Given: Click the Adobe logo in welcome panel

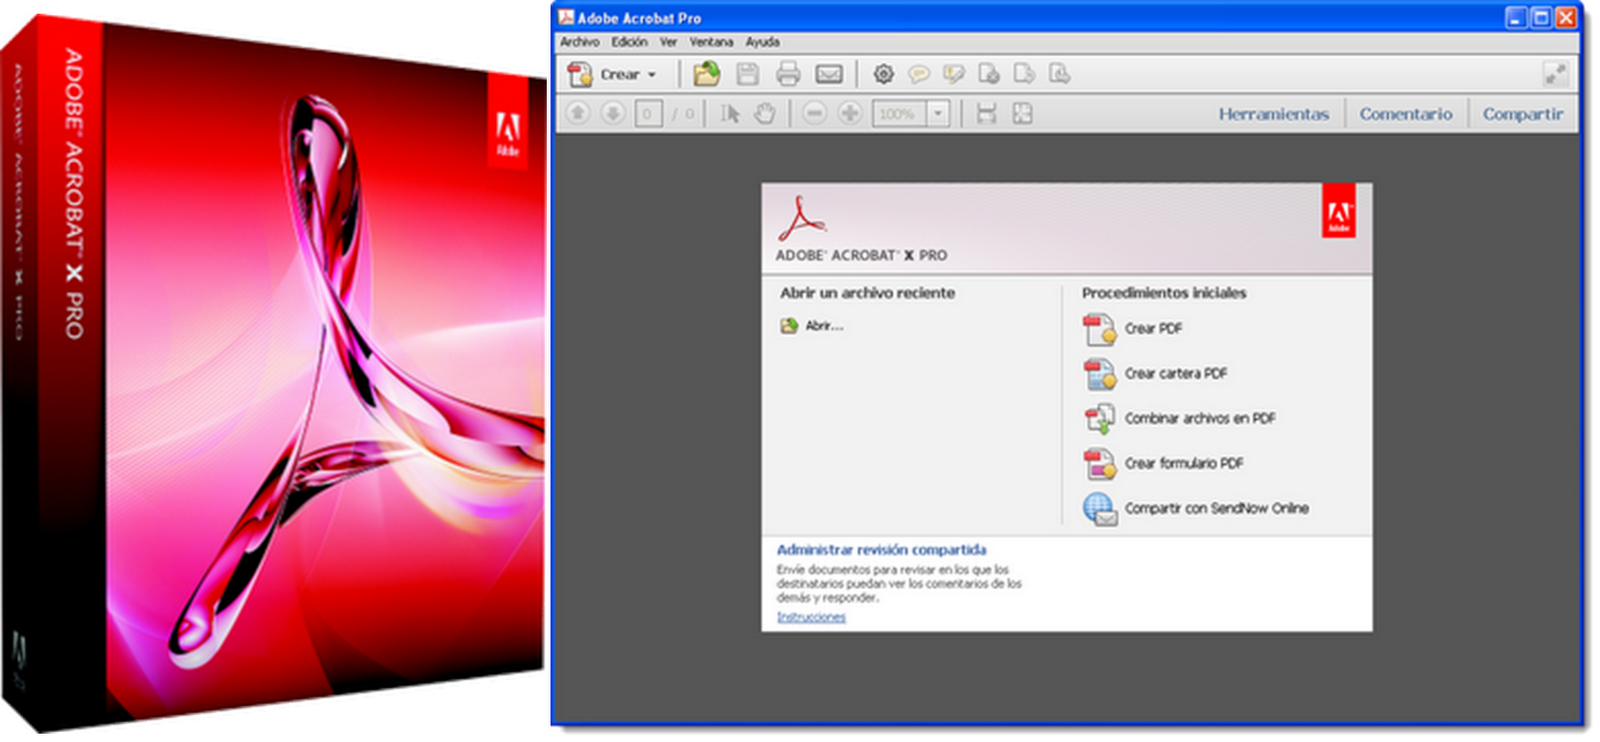Looking at the screenshot, I should [x=1339, y=211].
